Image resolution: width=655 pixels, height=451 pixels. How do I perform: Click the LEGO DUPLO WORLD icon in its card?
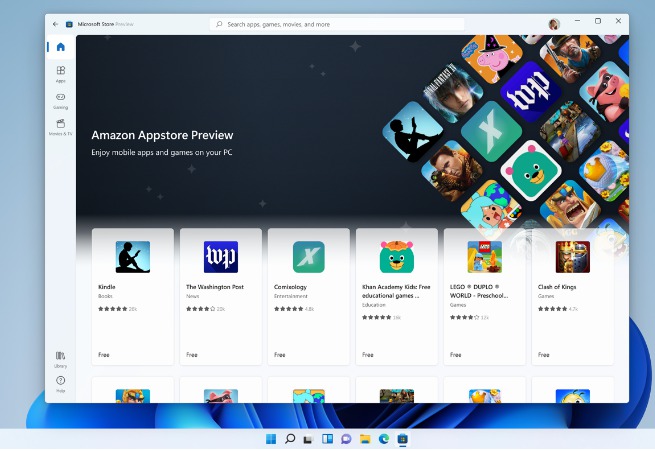pyautogui.click(x=485, y=257)
